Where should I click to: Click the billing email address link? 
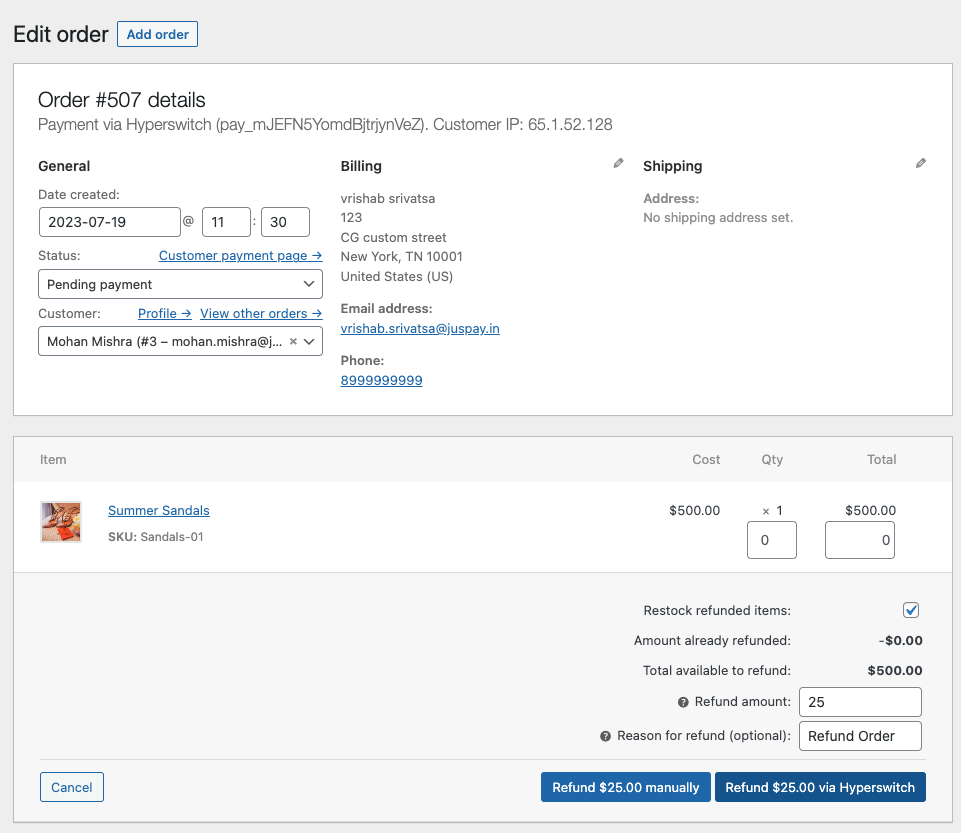point(420,329)
